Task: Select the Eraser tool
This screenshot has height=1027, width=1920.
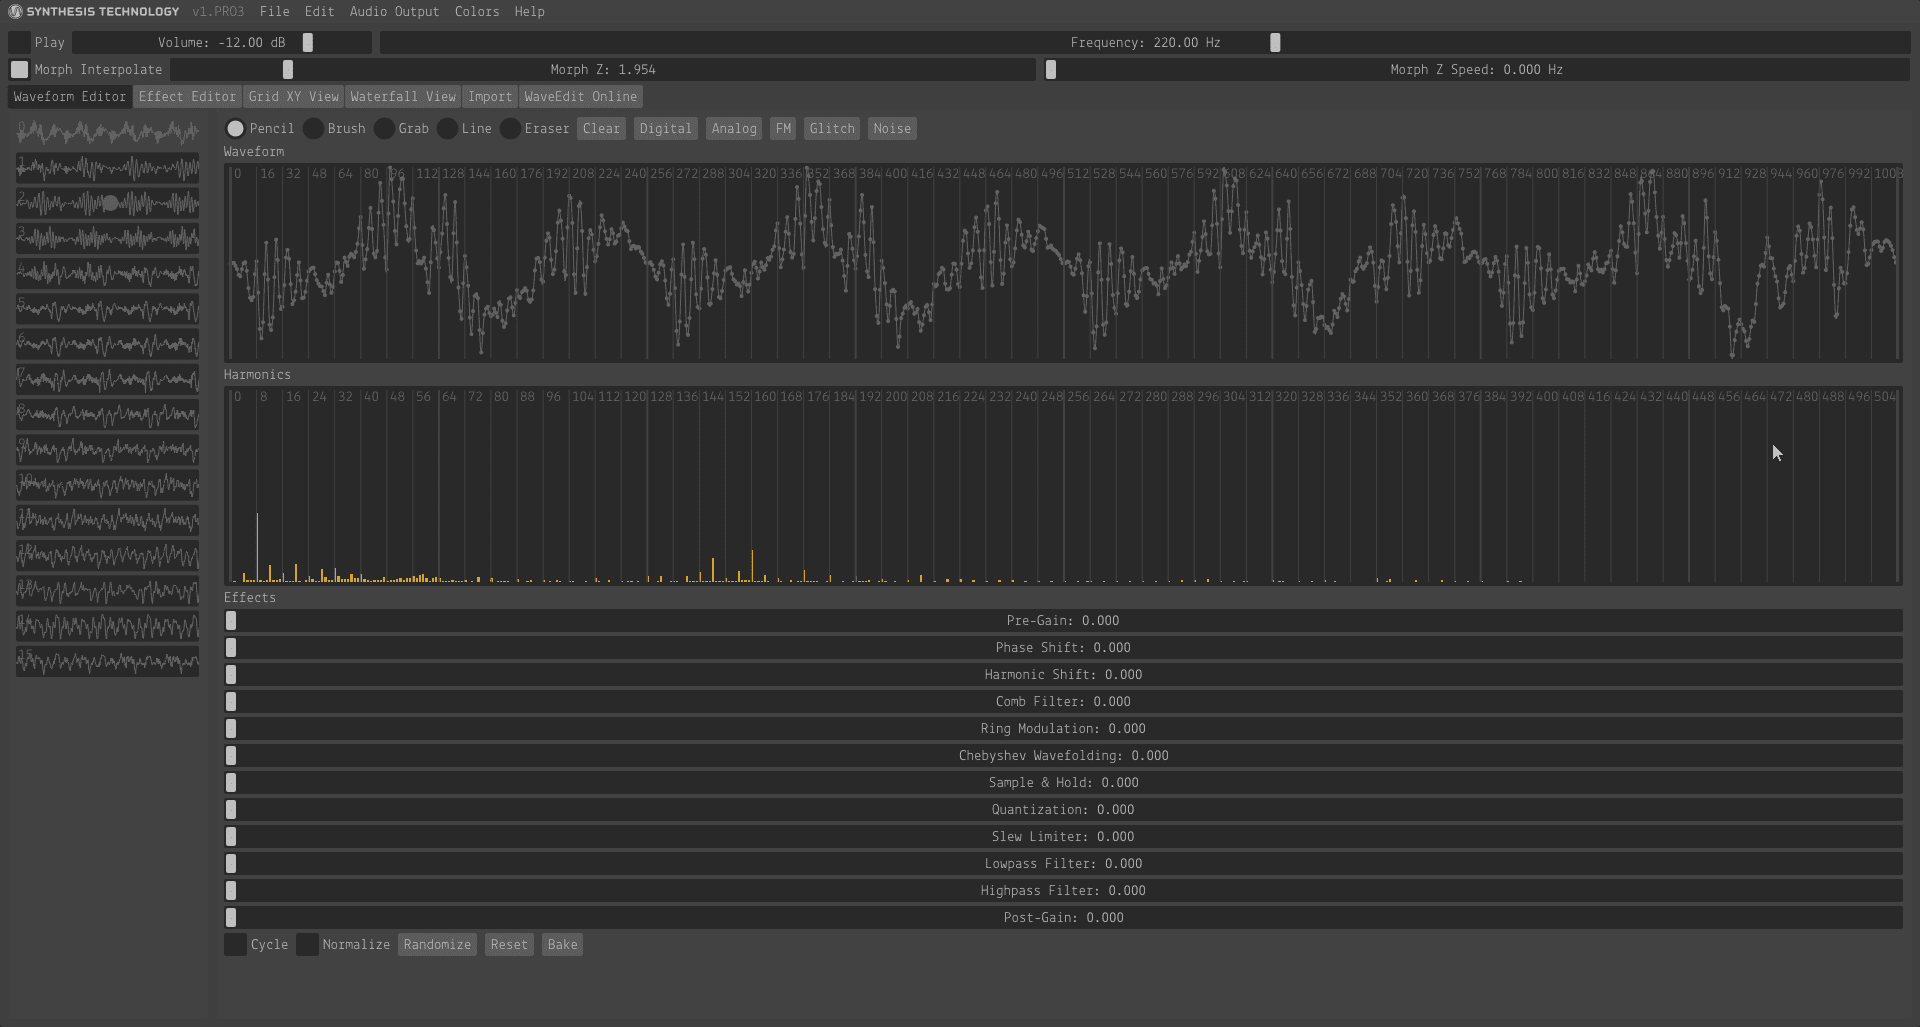Action: (x=511, y=129)
